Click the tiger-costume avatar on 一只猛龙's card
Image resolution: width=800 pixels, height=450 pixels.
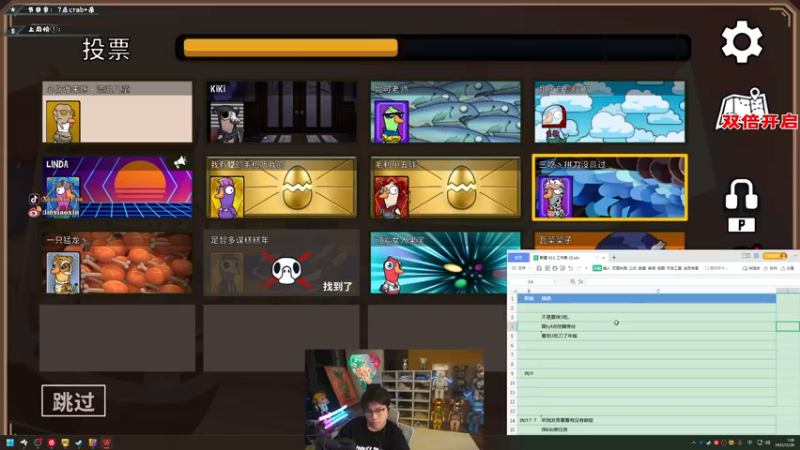pyautogui.click(x=63, y=272)
